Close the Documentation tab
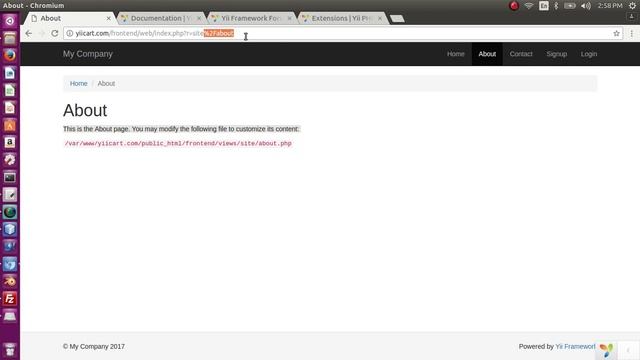This screenshot has height=360, width=640. tap(199, 18)
